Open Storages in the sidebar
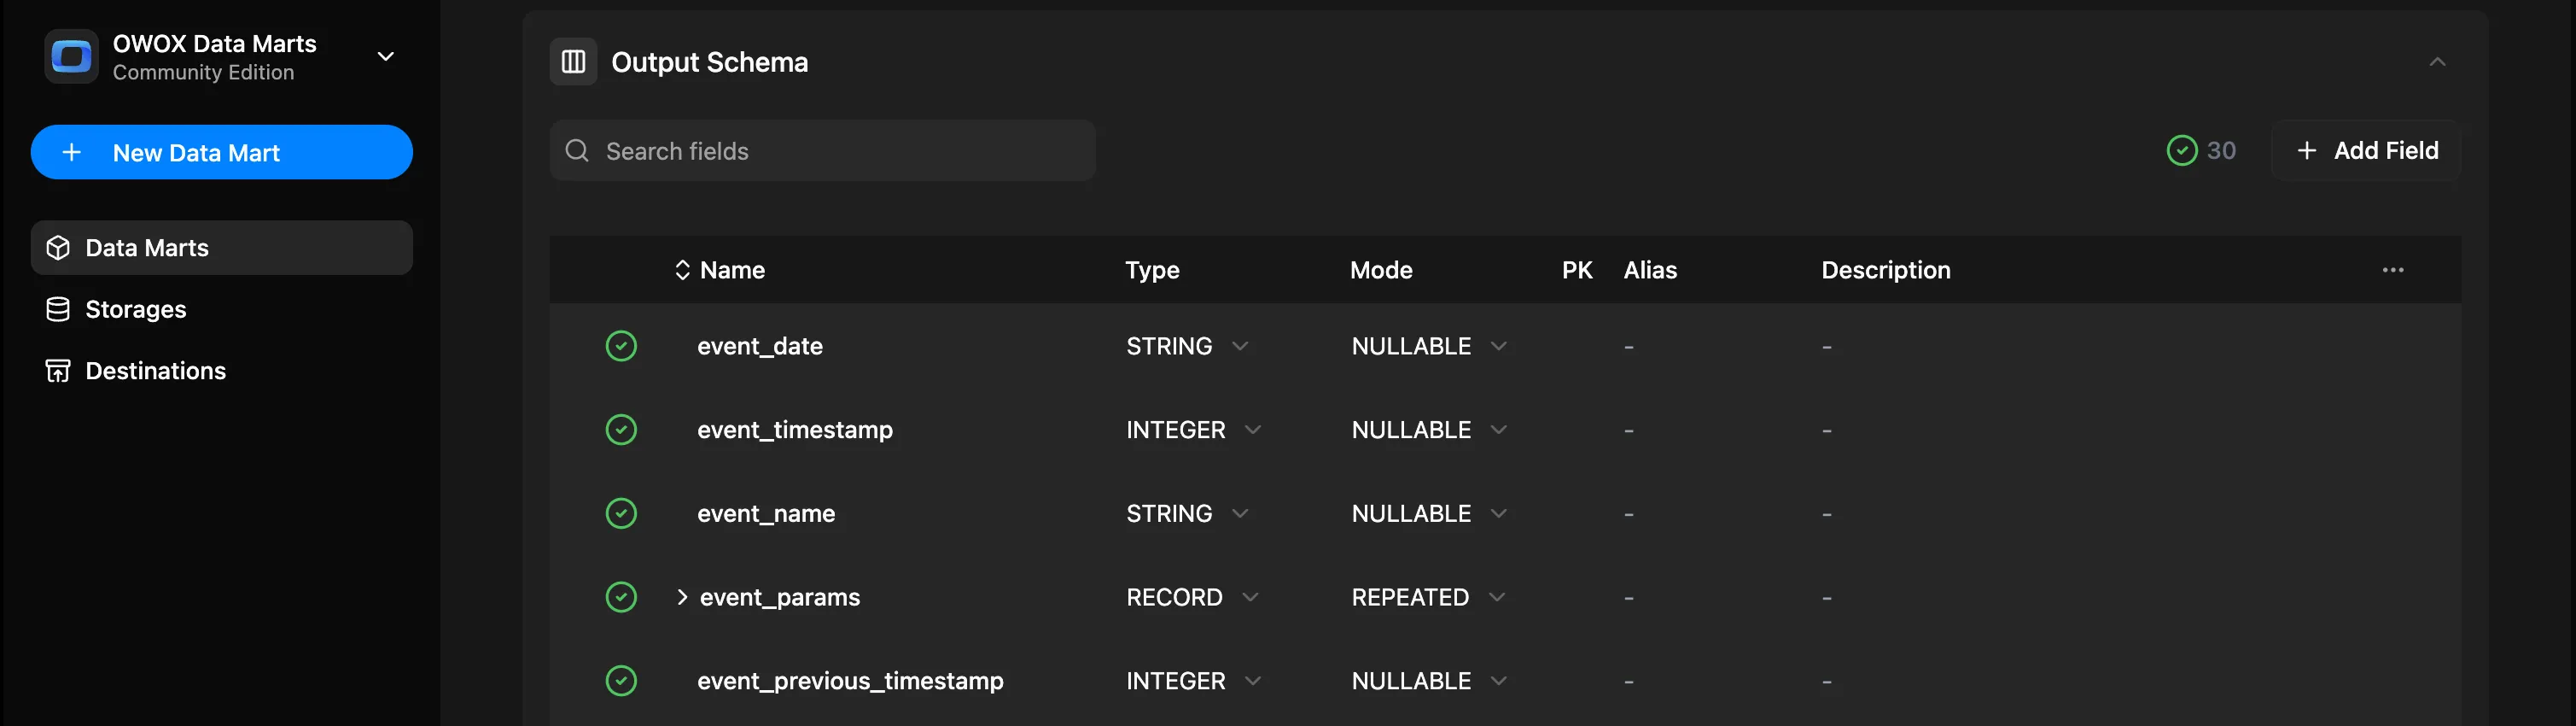Screen dimensions: 2576x726 (136, 310)
